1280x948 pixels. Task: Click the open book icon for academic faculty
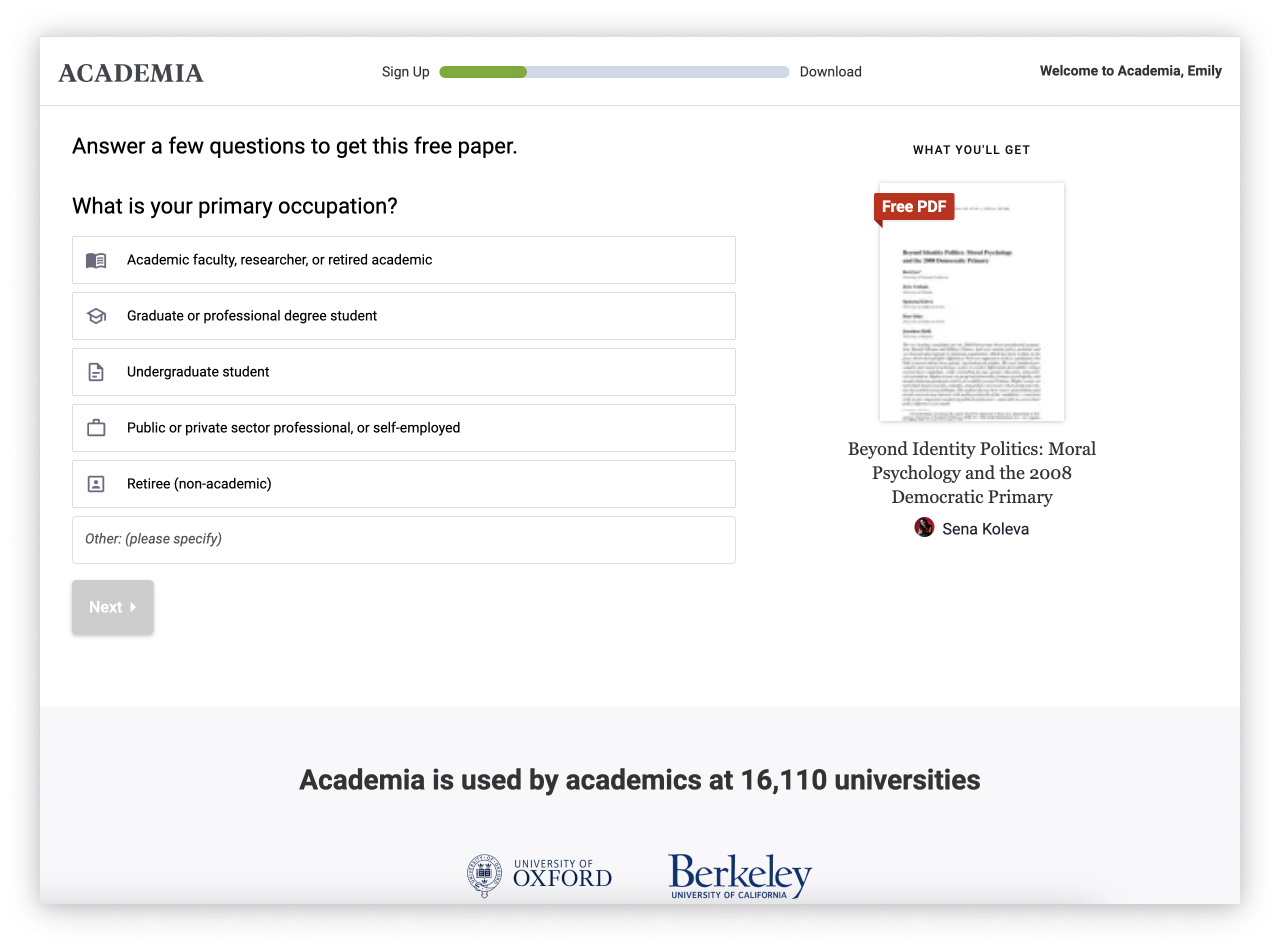tap(96, 260)
